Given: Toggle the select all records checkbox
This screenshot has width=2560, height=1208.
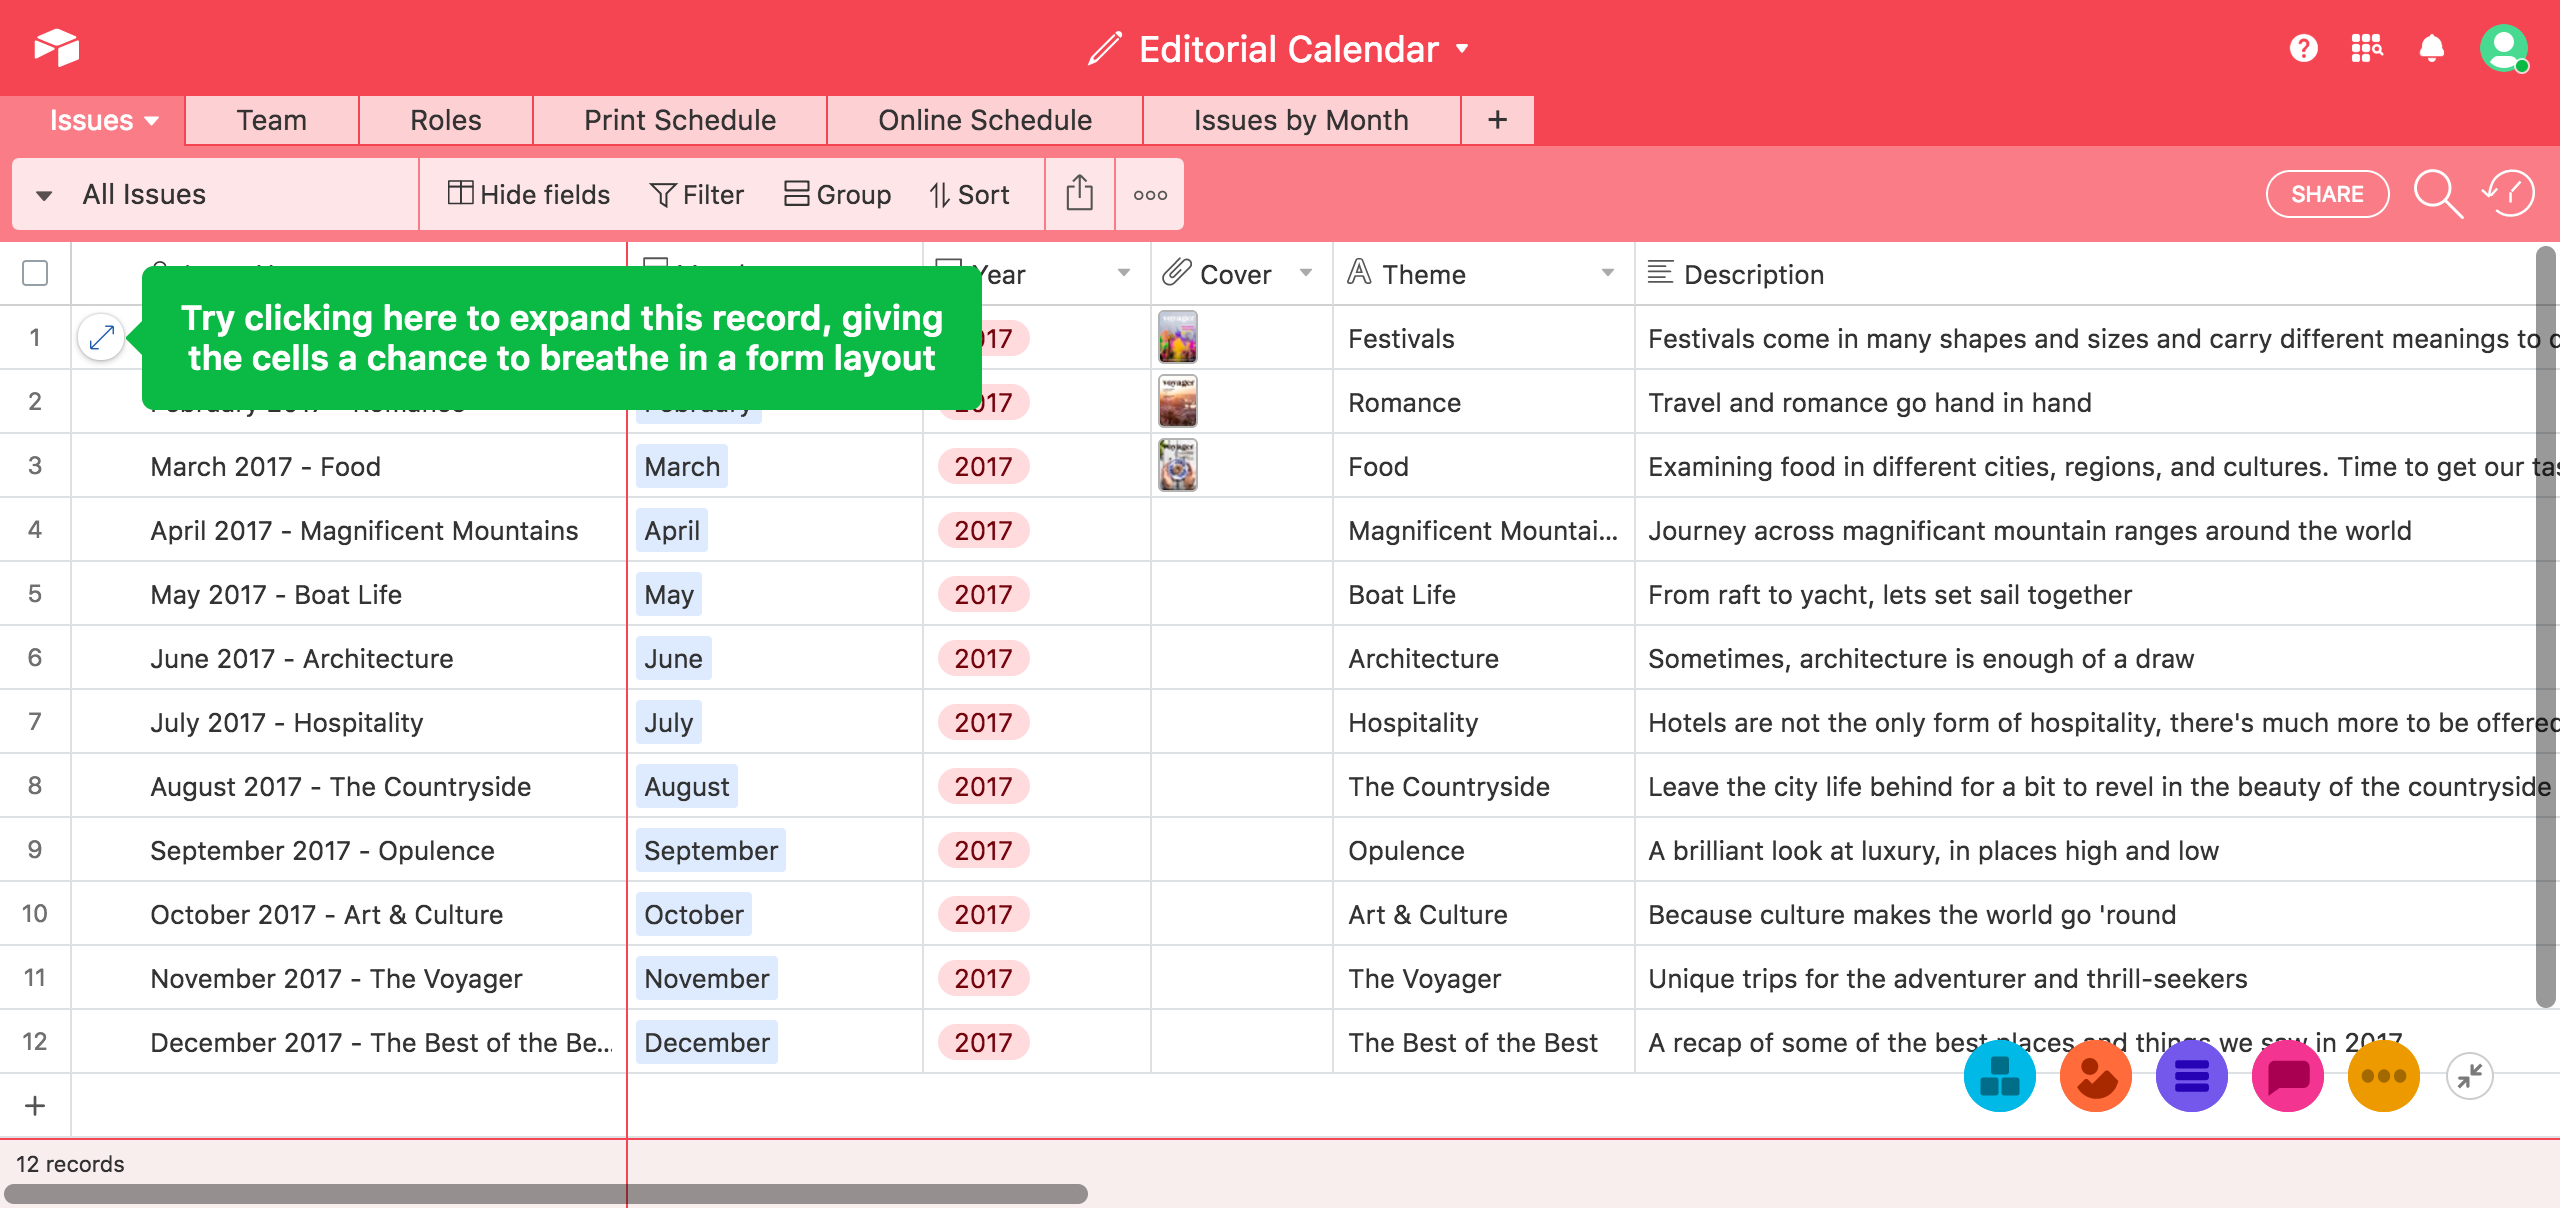Looking at the screenshot, I should click(35, 273).
